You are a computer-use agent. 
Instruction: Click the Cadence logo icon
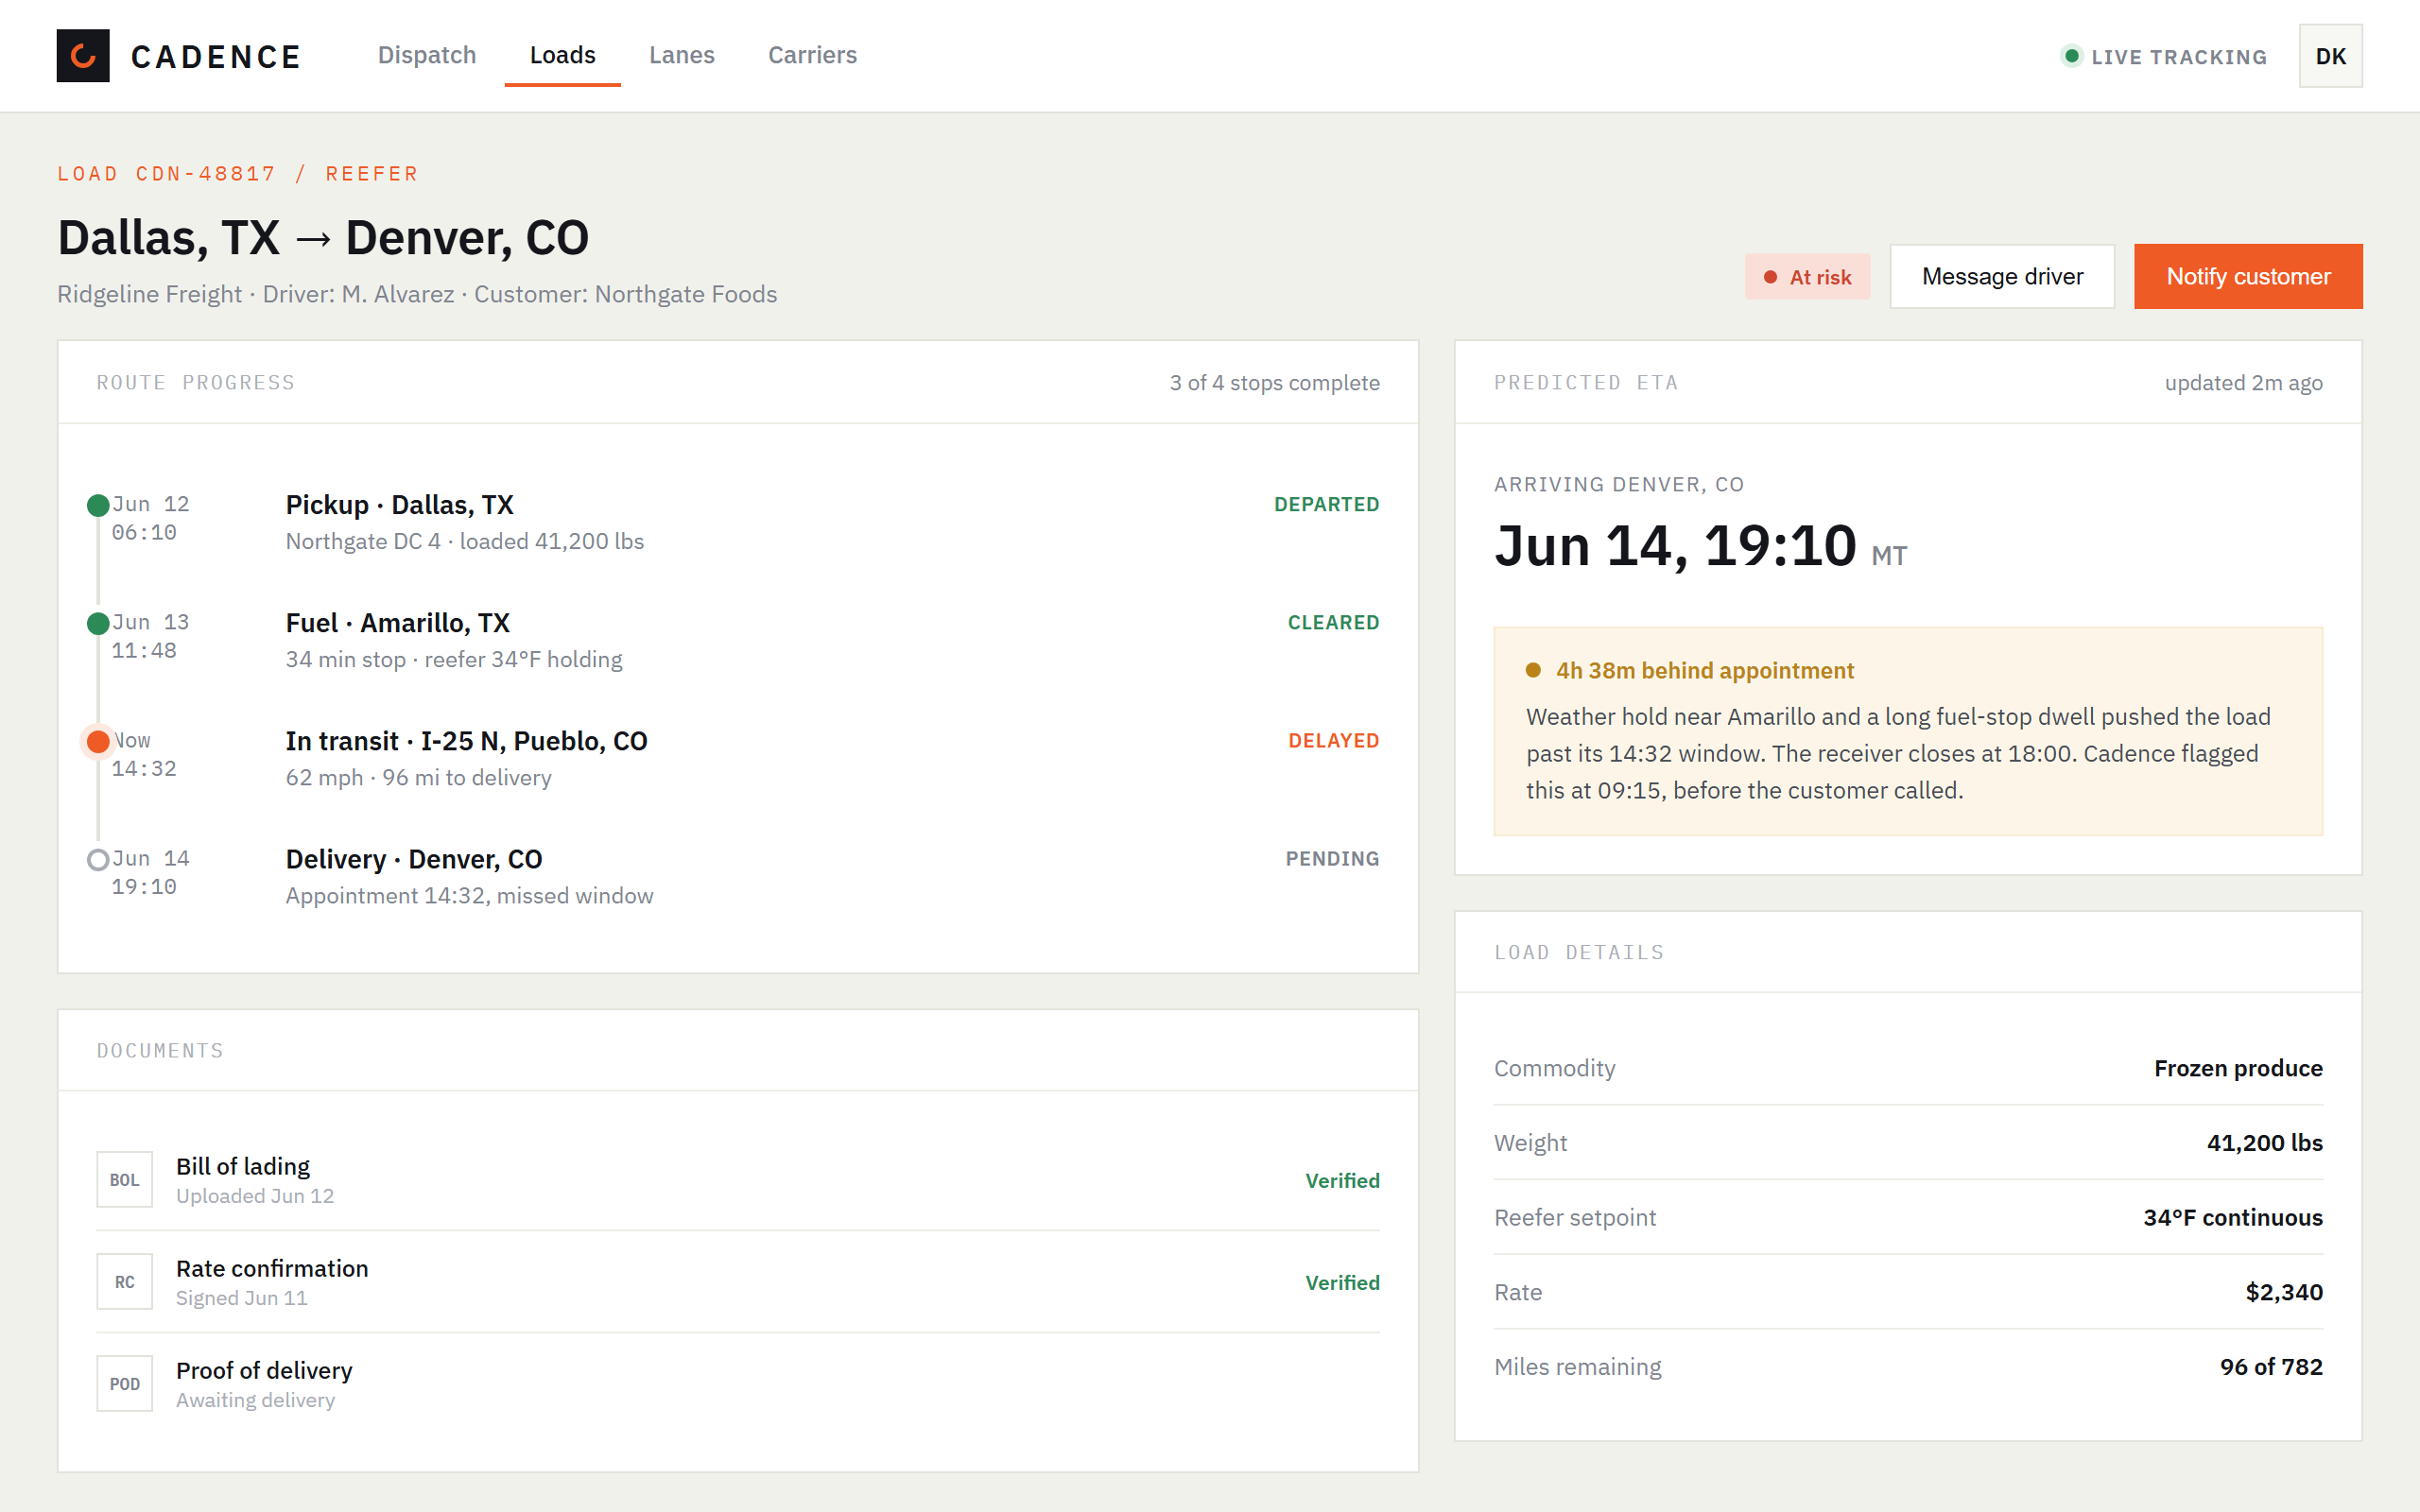(x=83, y=56)
